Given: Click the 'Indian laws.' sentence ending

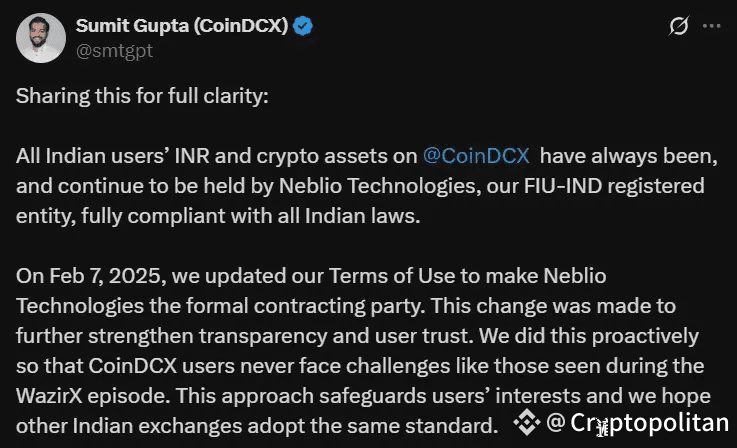Looking at the screenshot, I should pos(362,216).
